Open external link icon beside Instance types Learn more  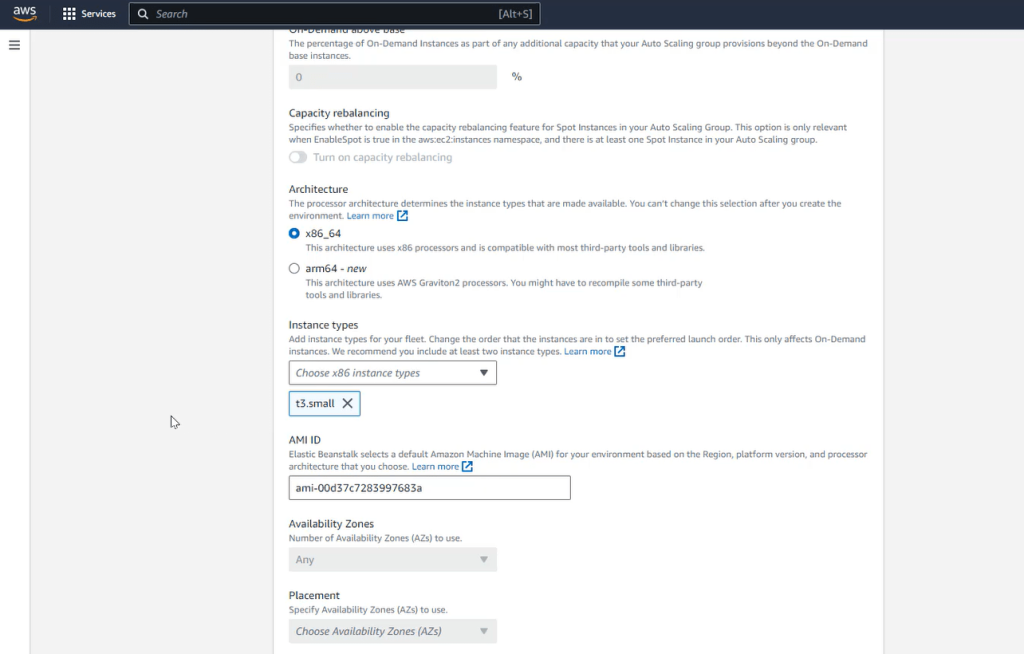(x=620, y=352)
